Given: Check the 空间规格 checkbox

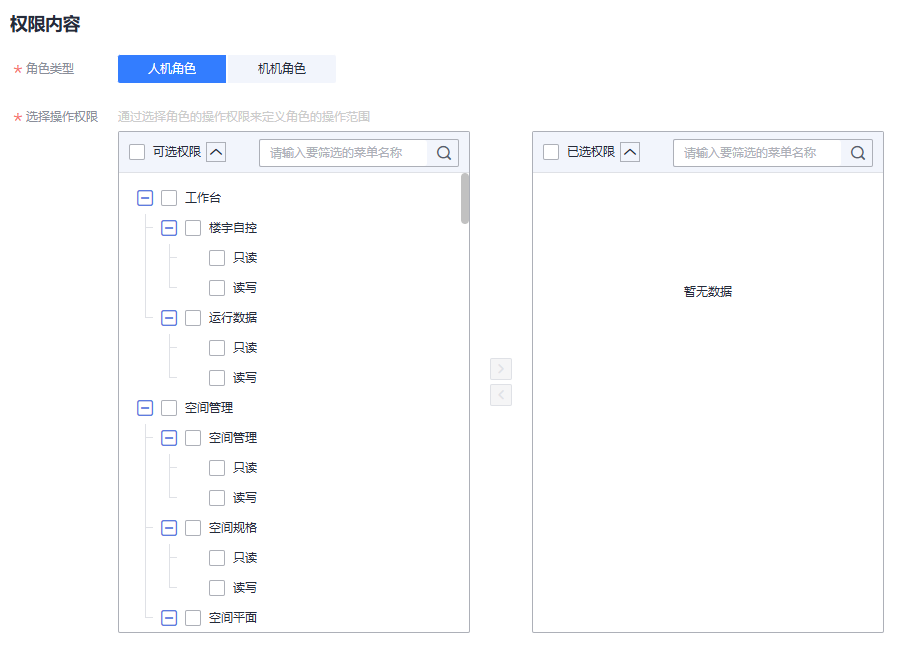Looking at the screenshot, I should 193,528.
